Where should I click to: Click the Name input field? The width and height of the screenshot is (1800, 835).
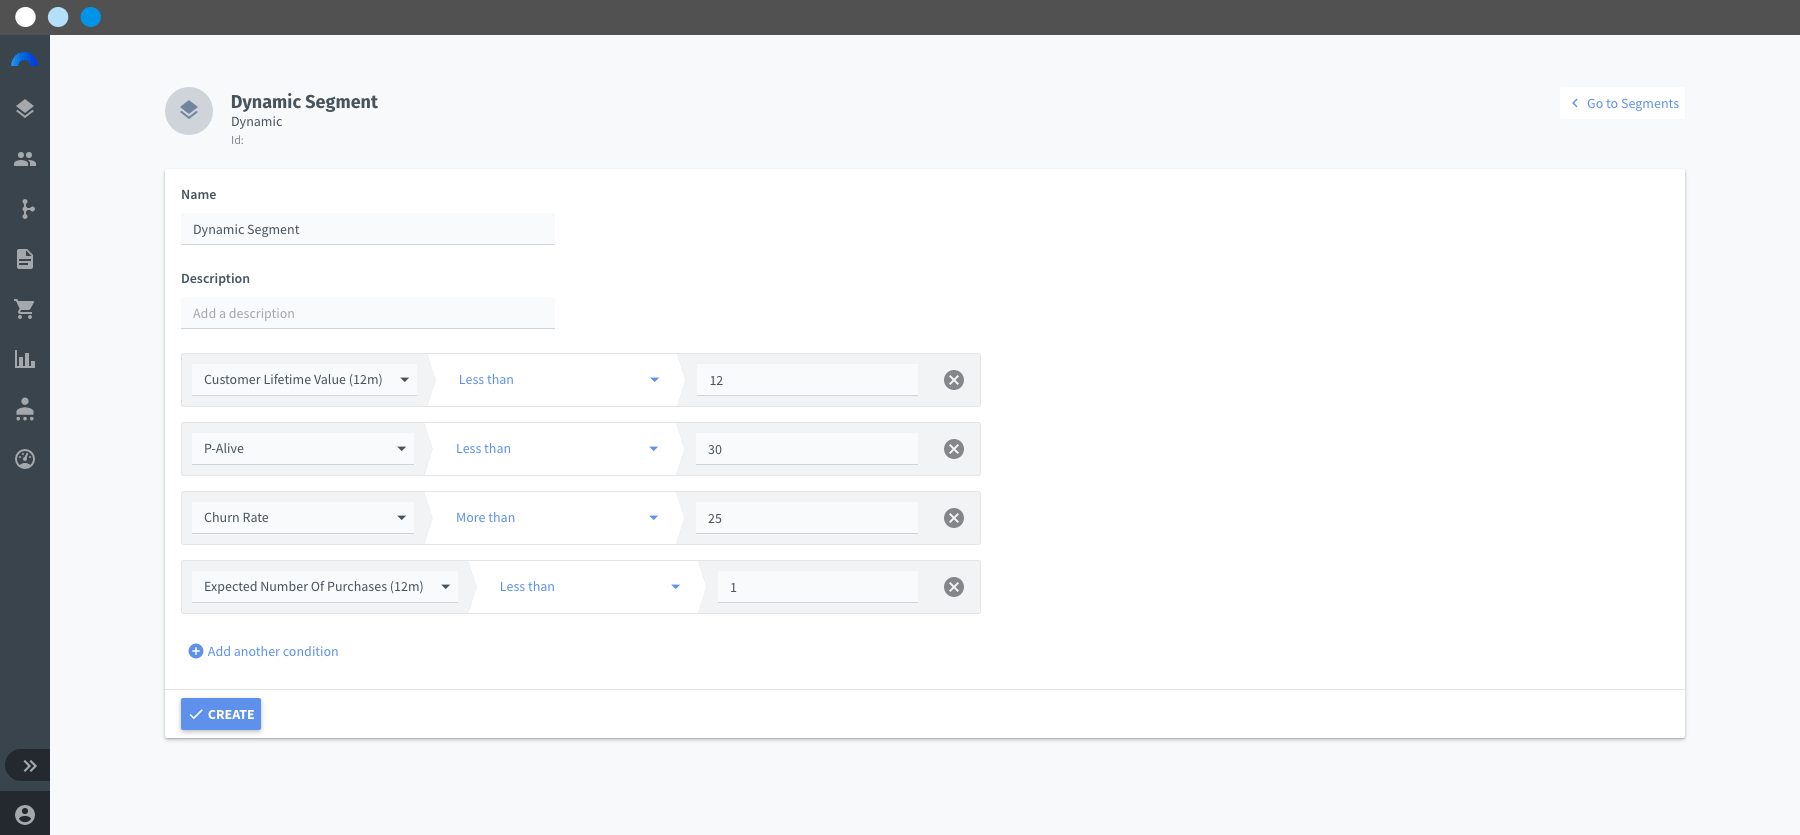[368, 229]
